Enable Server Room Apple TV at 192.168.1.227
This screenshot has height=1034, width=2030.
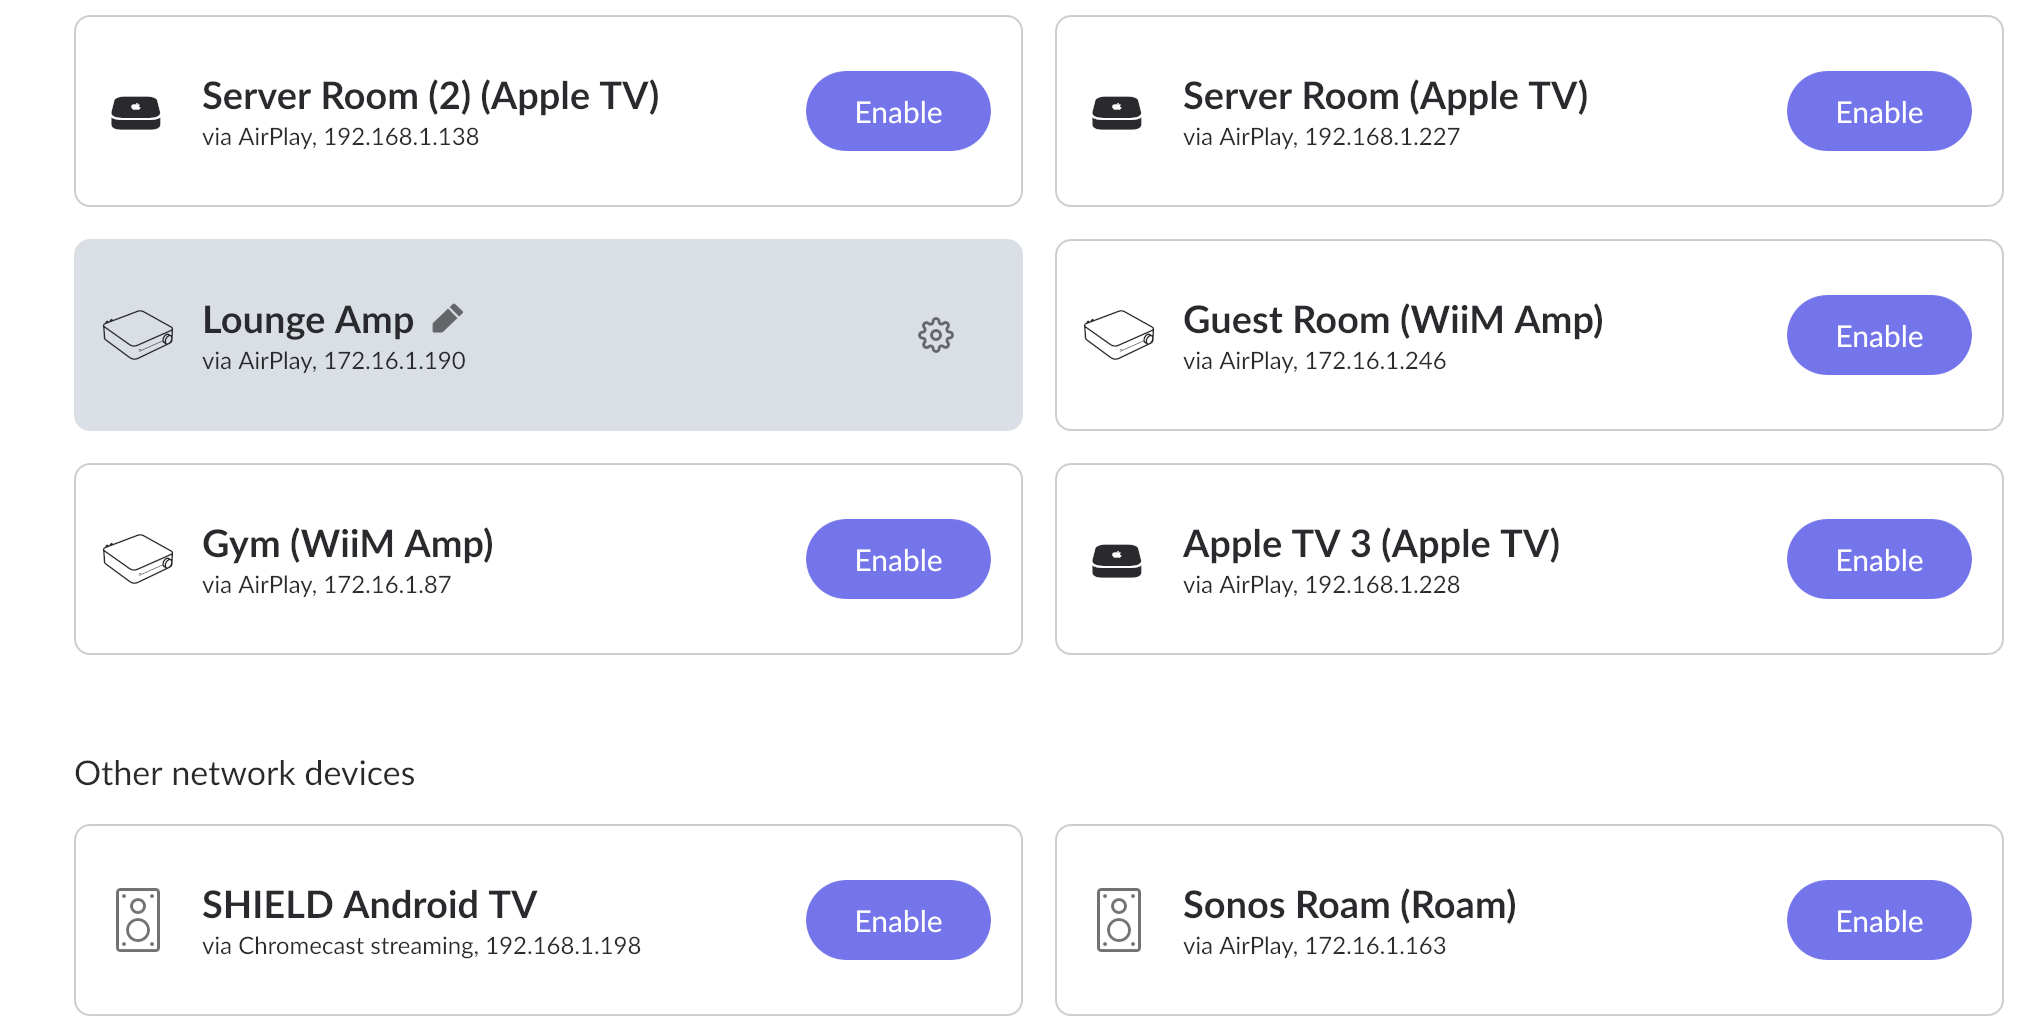1879,111
